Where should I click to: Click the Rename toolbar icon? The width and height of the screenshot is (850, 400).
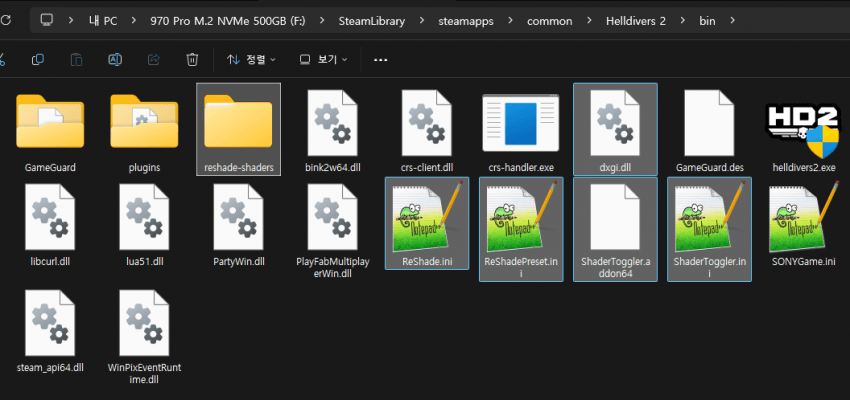115,59
